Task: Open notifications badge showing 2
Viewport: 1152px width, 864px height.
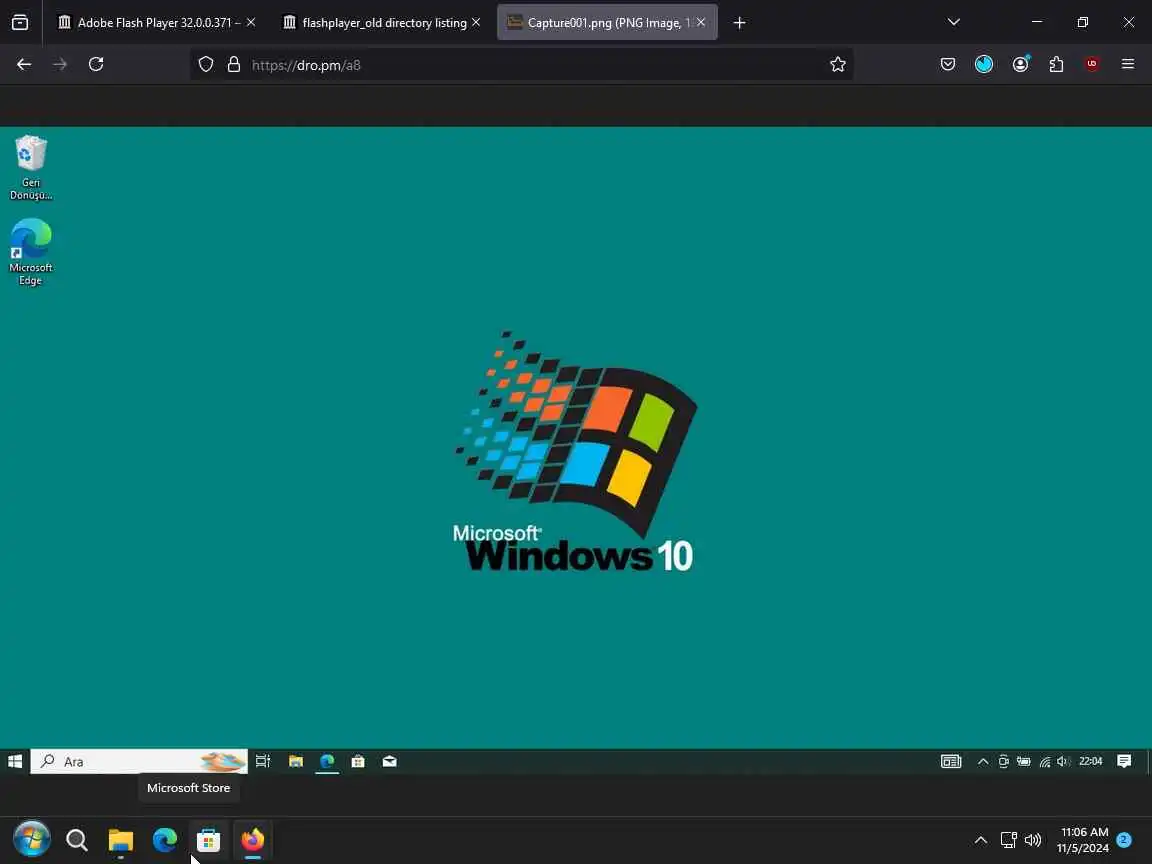Action: click(x=1124, y=839)
